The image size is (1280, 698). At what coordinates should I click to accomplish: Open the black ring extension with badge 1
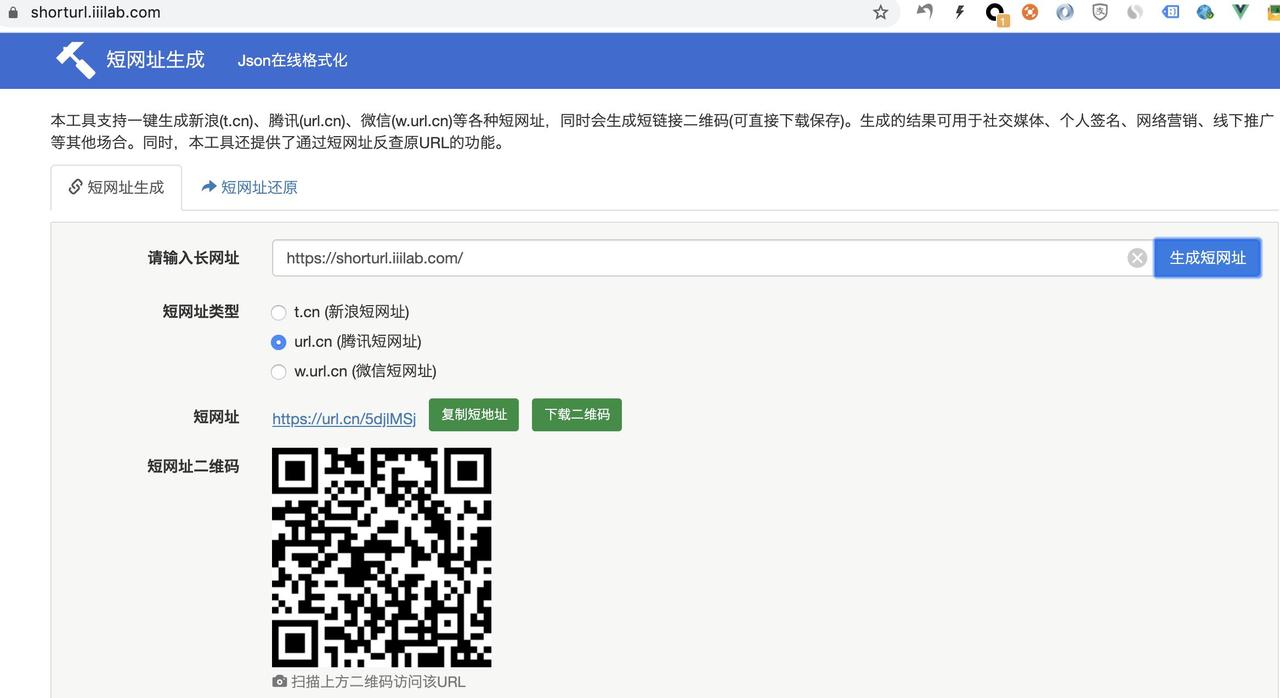coord(995,13)
